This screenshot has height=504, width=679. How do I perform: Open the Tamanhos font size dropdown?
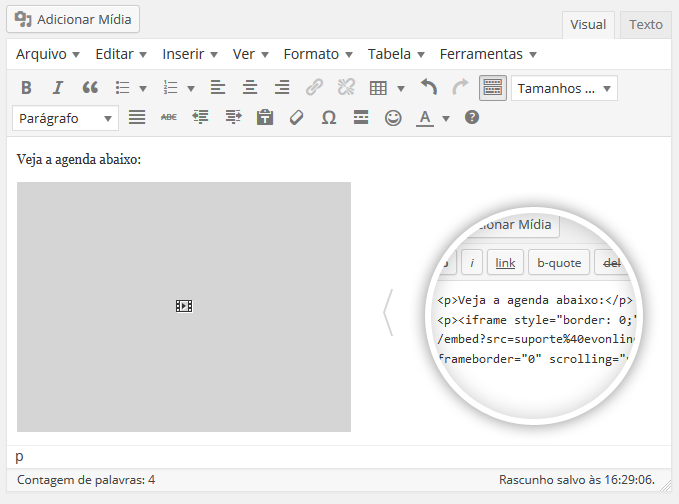564,88
